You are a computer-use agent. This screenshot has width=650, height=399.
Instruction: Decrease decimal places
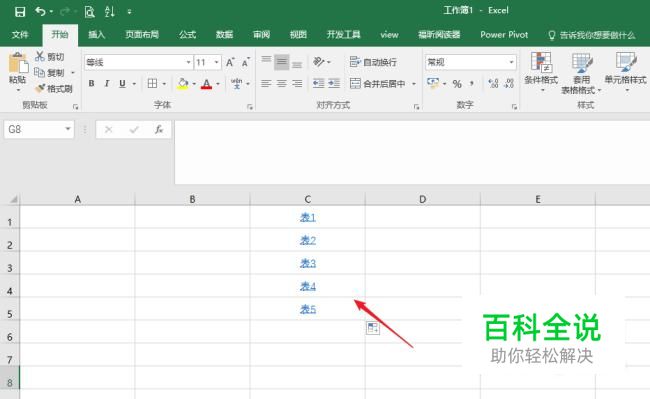(509, 84)
